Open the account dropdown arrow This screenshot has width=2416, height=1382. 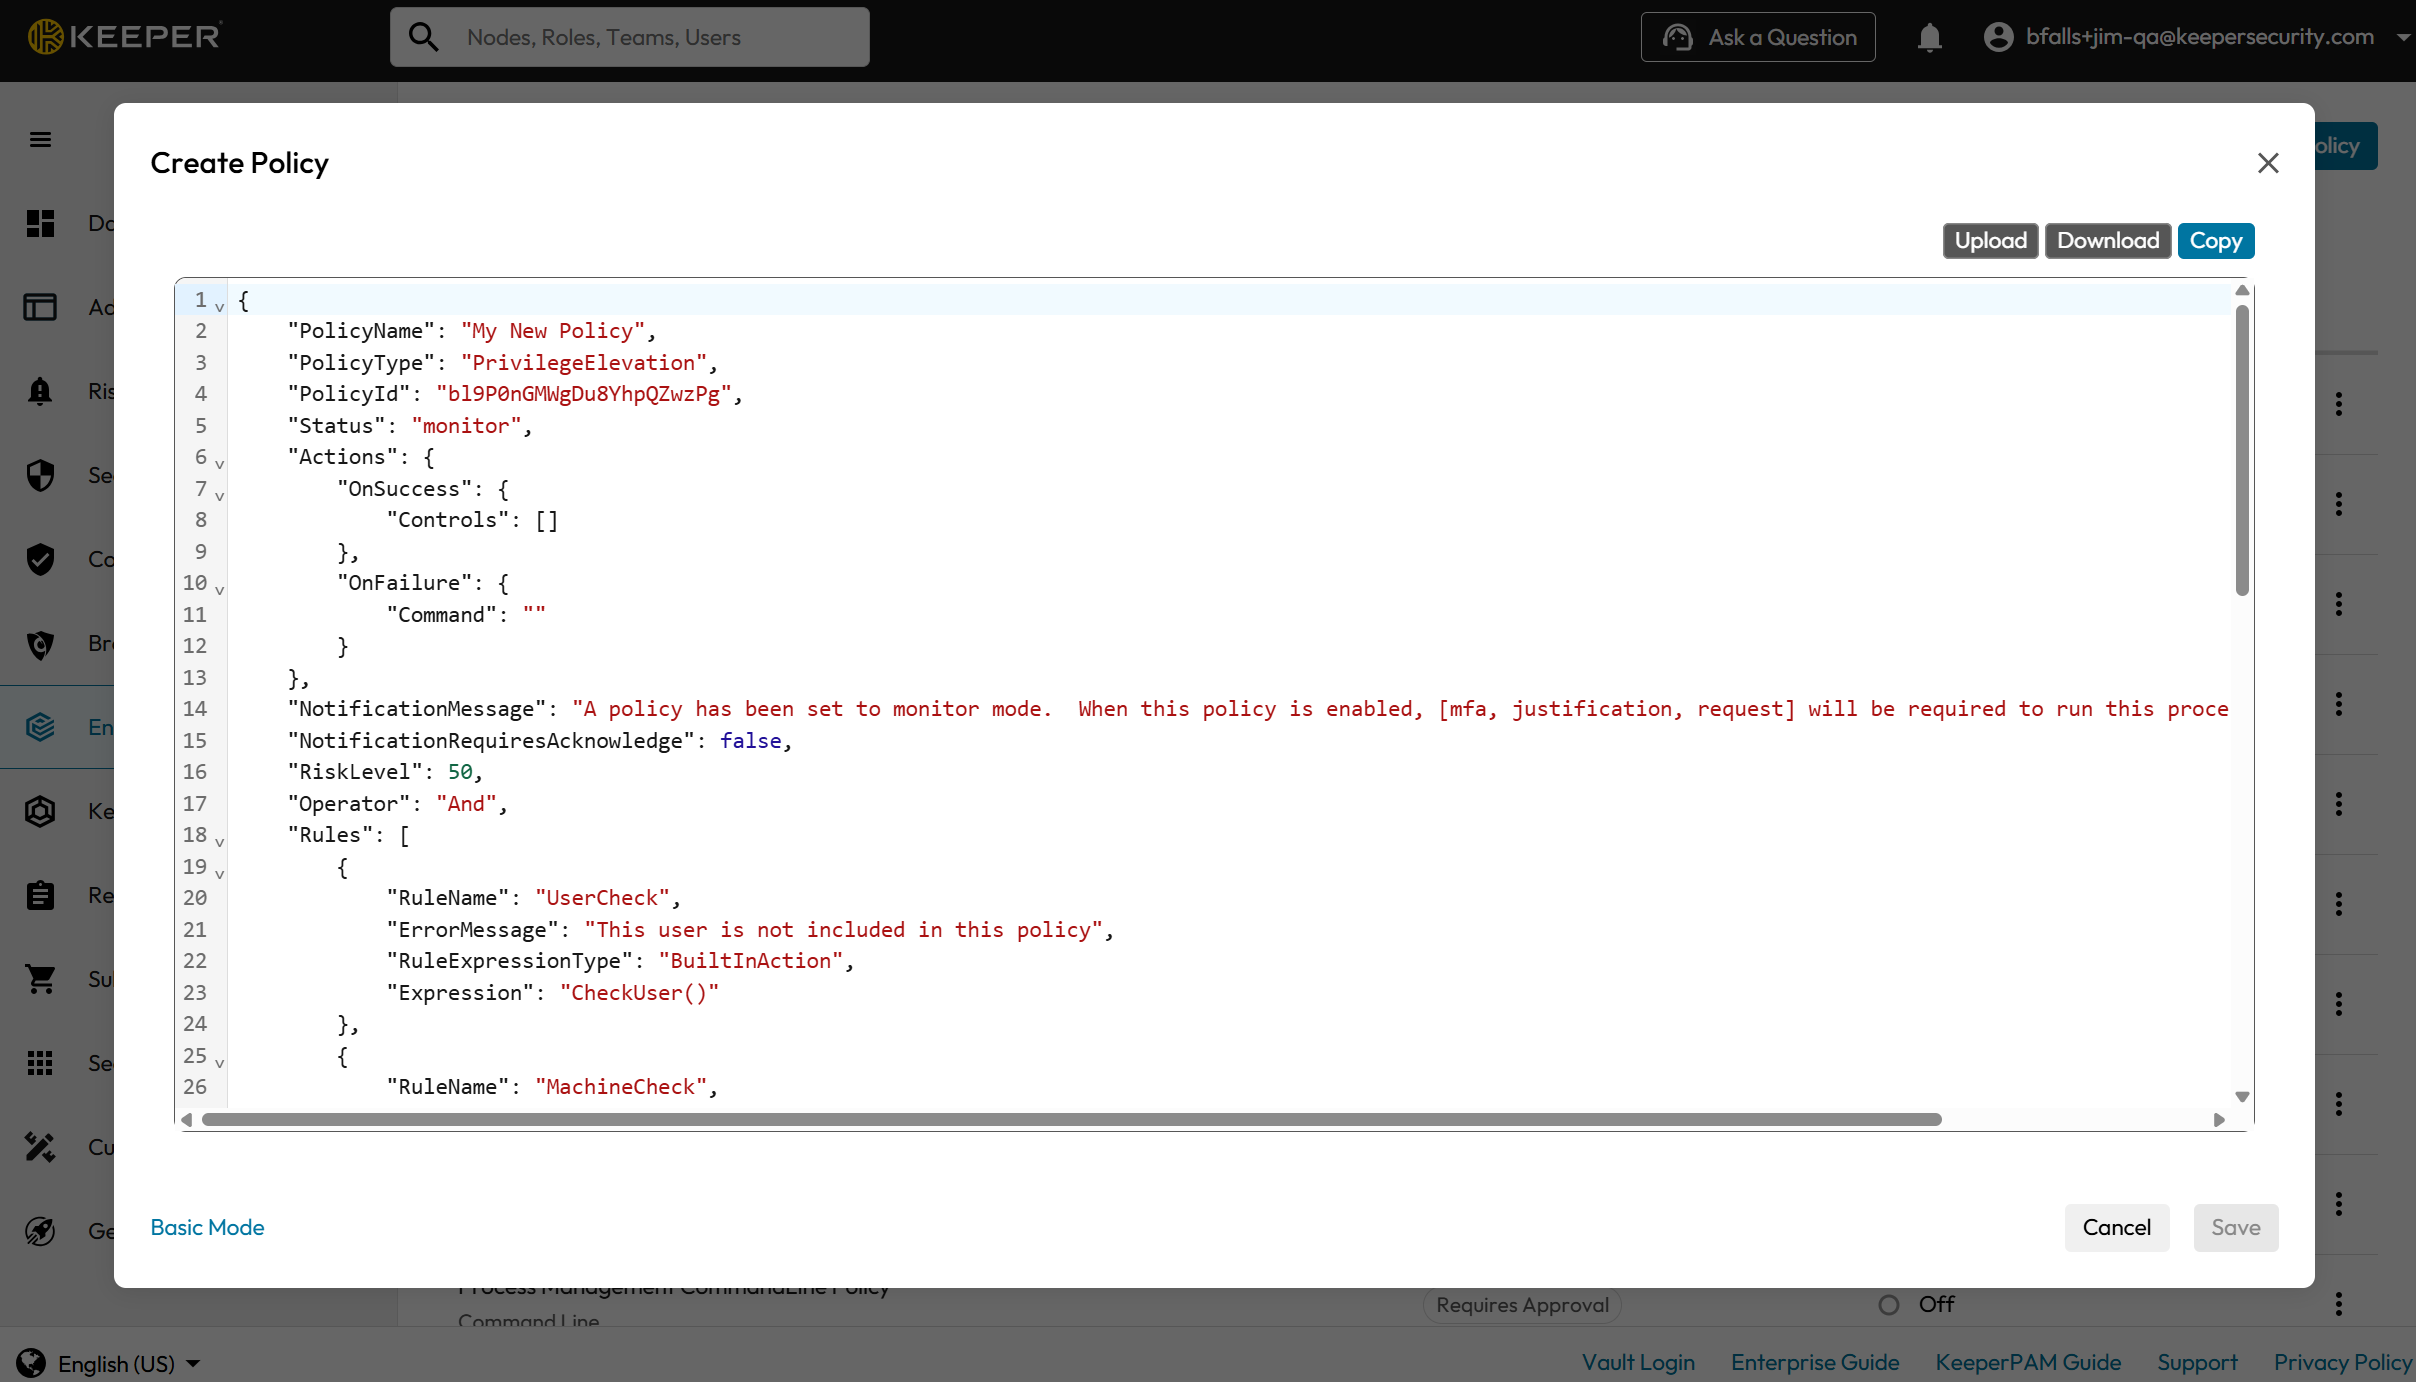tap(2403, 38)
